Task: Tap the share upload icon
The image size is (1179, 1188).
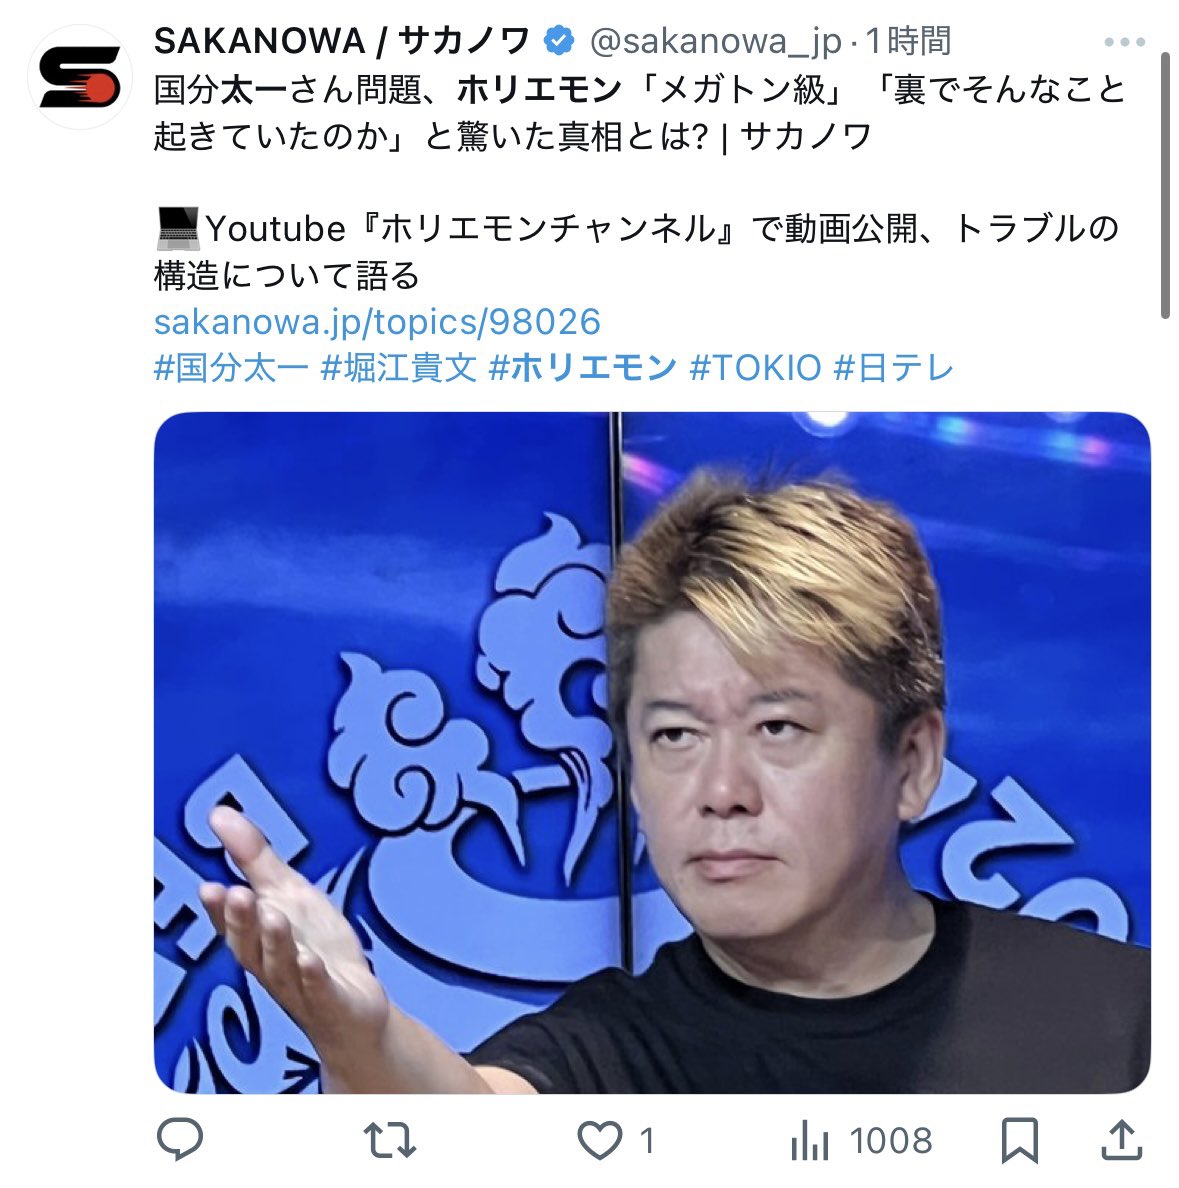Action: [1121, 1139]
